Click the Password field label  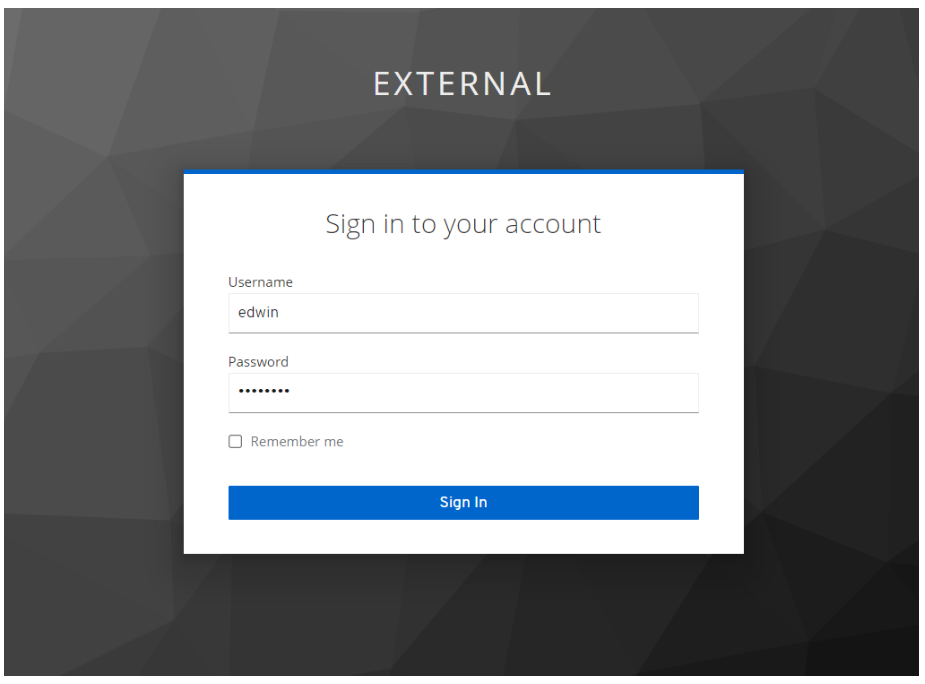pos(258,362)
